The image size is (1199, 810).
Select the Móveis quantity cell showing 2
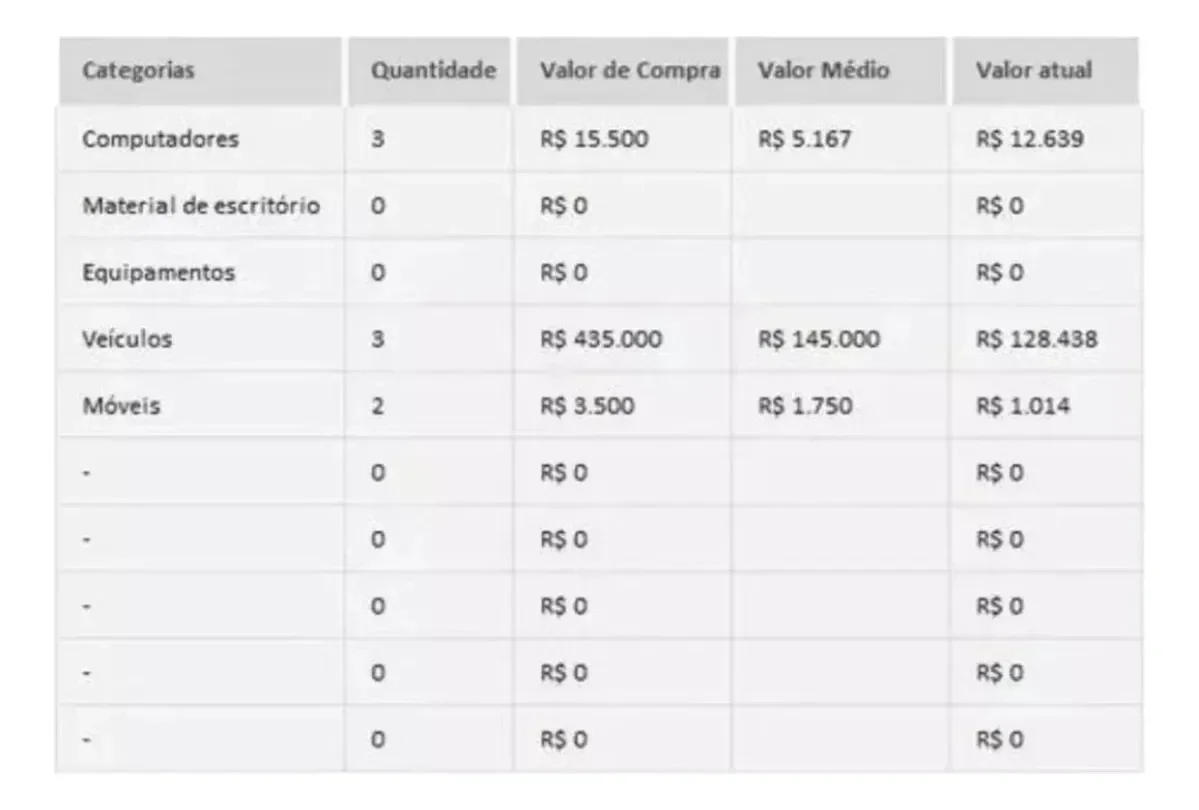(430, 405)
